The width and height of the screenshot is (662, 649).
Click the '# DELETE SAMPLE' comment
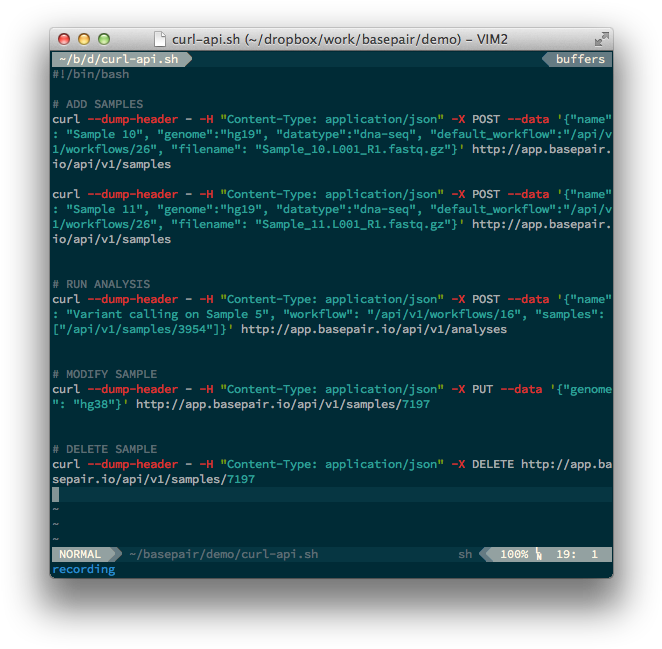pos(105,449)
